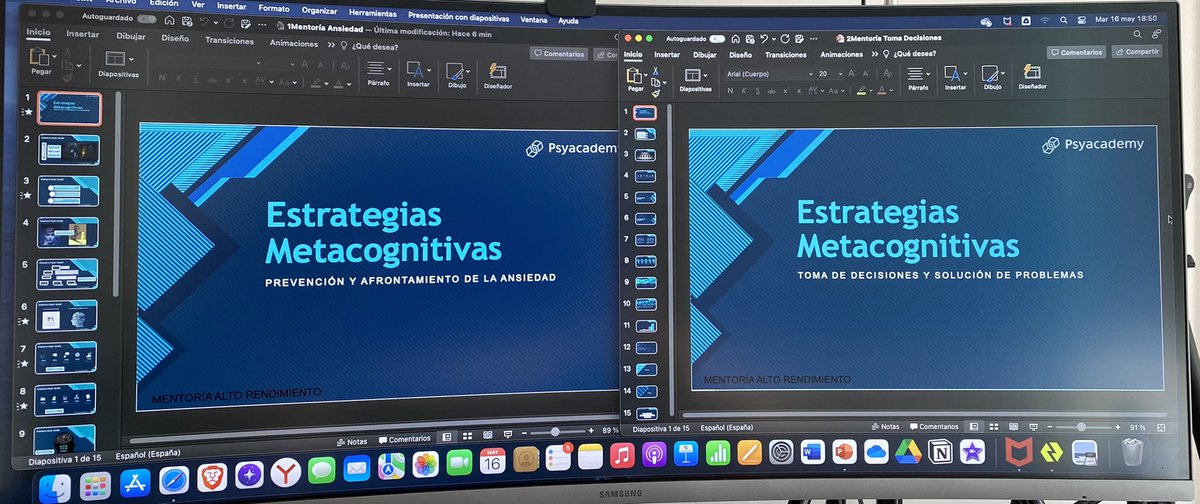Open font color dropdown arrow in right window
Viewport: 1200px width, 504px height.
point(890,91)
